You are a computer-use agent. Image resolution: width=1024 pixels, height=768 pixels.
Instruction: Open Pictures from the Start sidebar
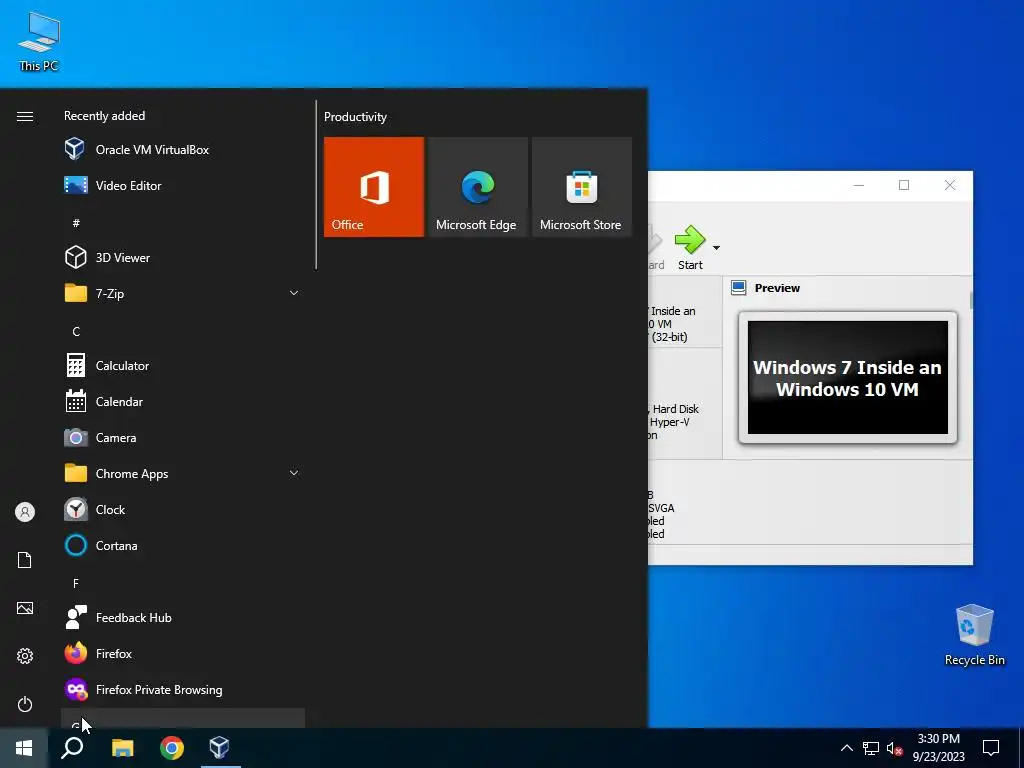(25, 608)
